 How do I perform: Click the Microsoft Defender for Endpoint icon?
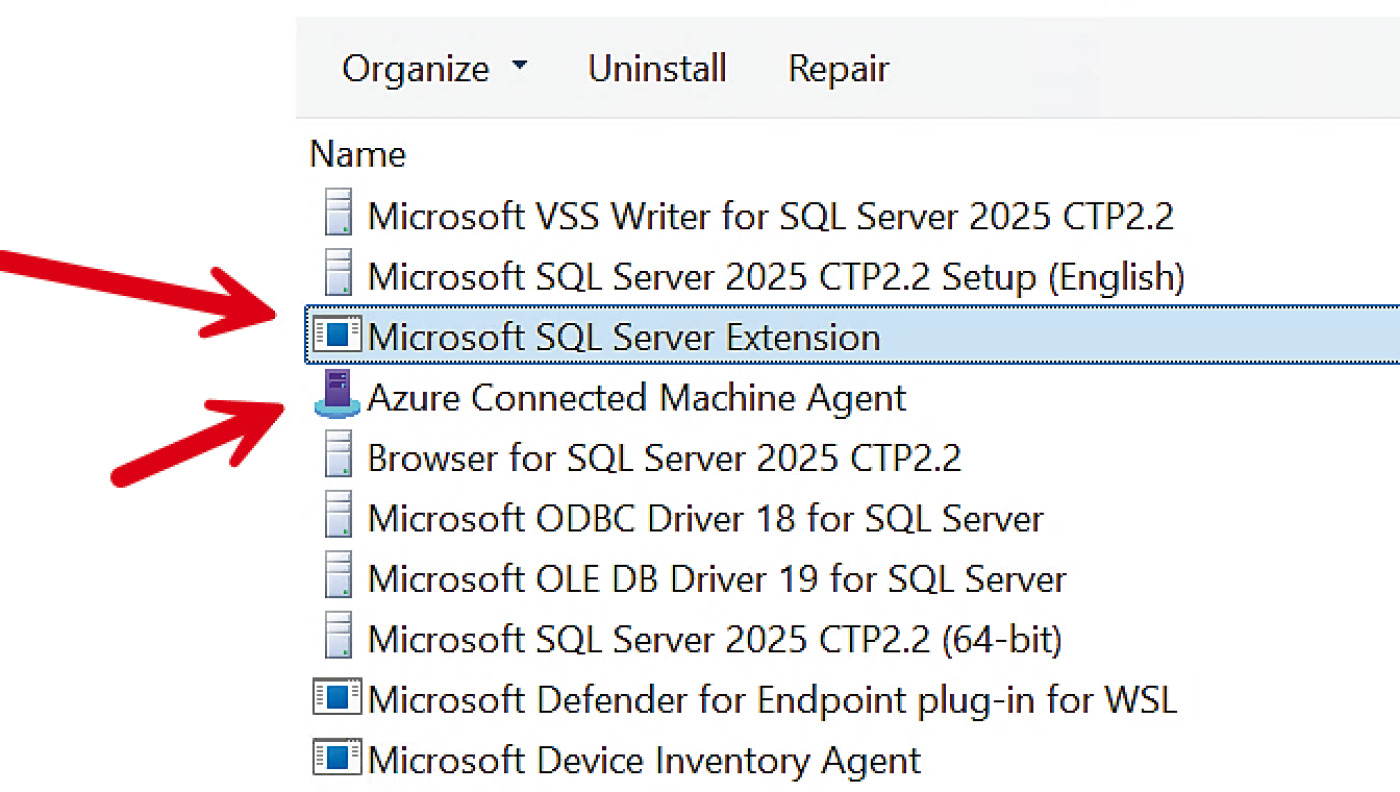point(337,698)
